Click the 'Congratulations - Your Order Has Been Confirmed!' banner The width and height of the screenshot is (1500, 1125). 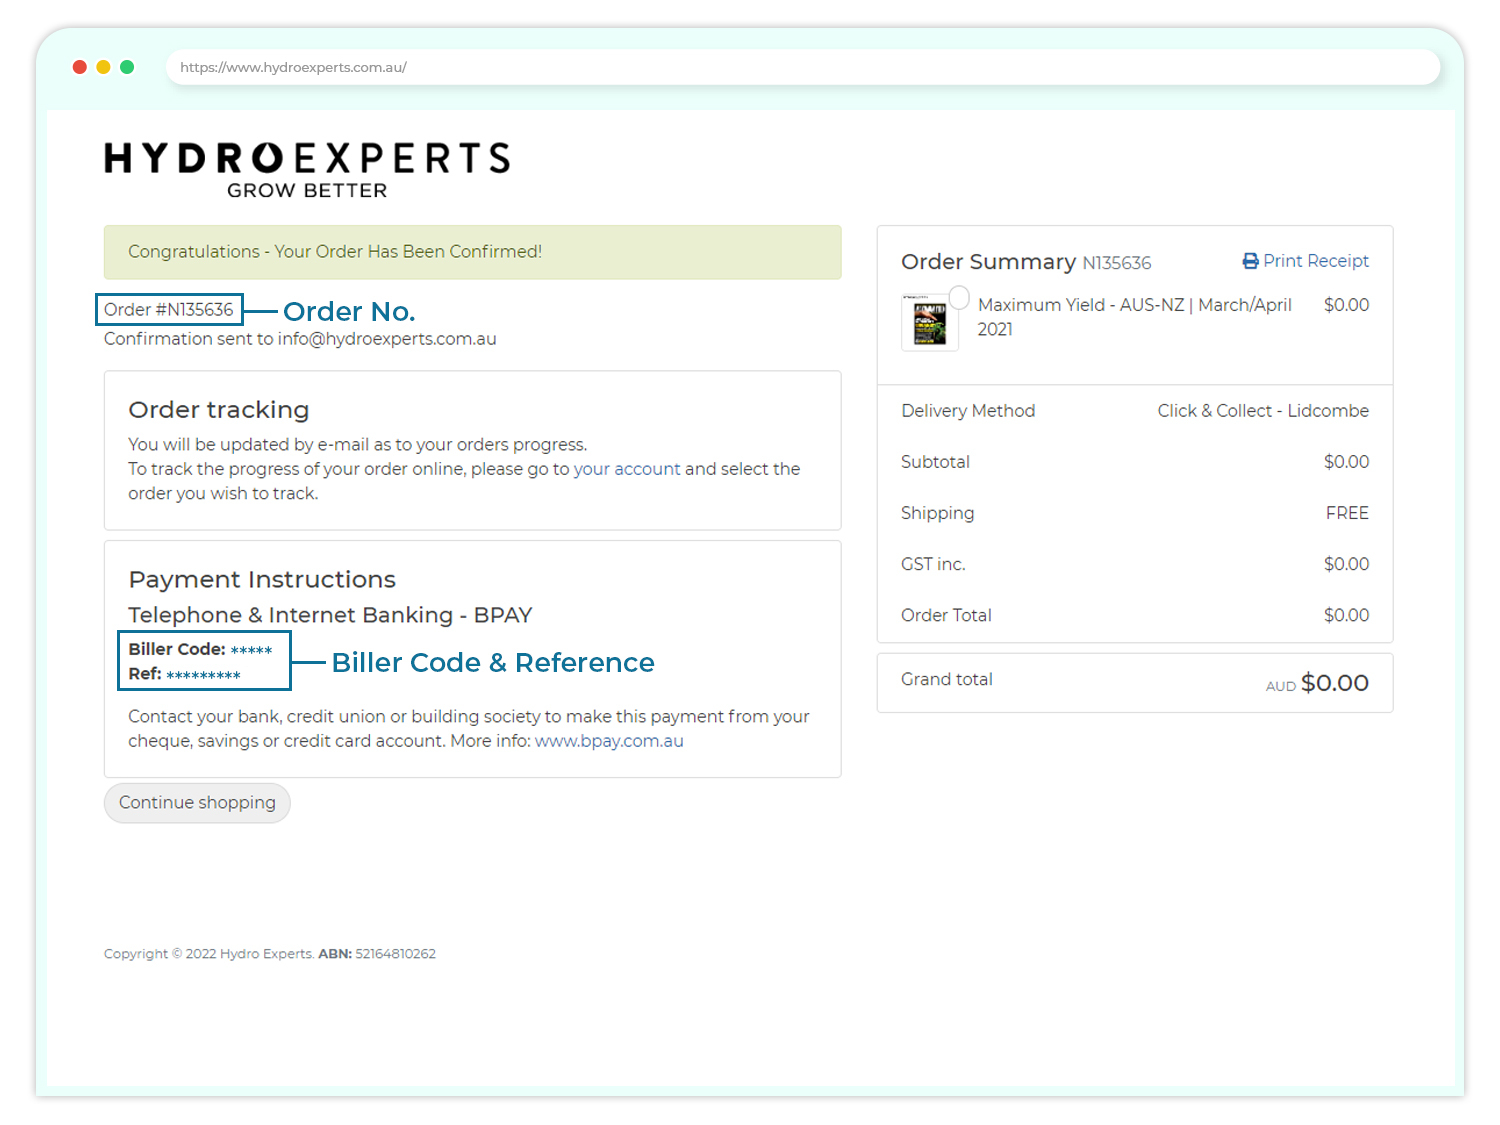pos(472,252)
